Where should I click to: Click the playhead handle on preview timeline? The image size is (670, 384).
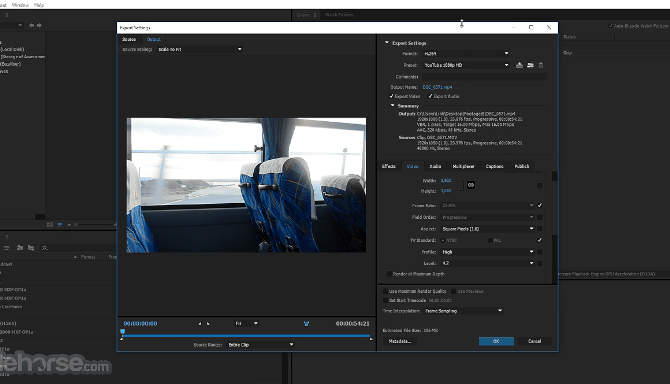pyautogui.click(x=123, y=331)
